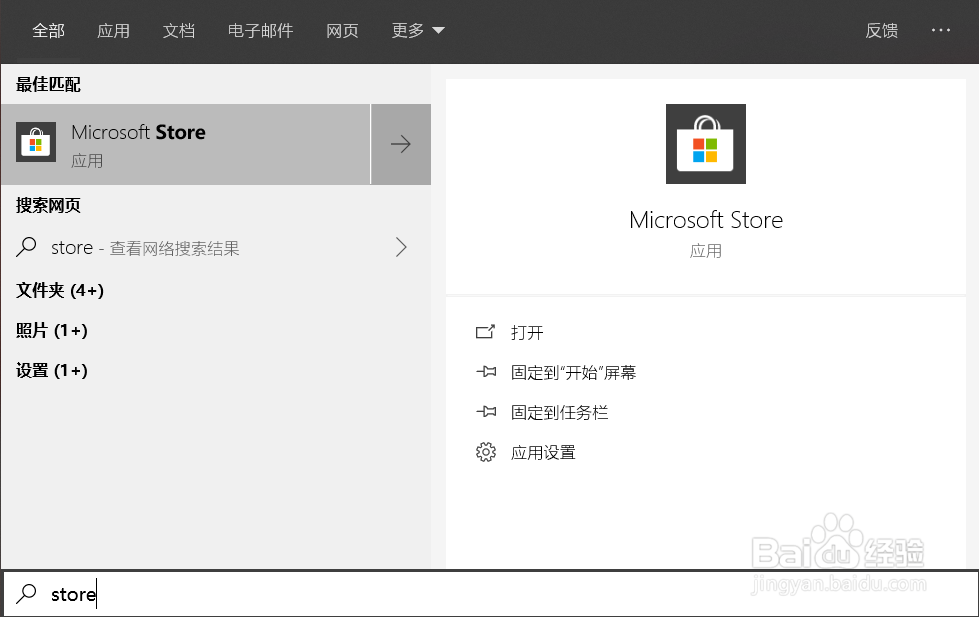Click the search box magnifier icon
979x617 pixels.
pos(27,594)
